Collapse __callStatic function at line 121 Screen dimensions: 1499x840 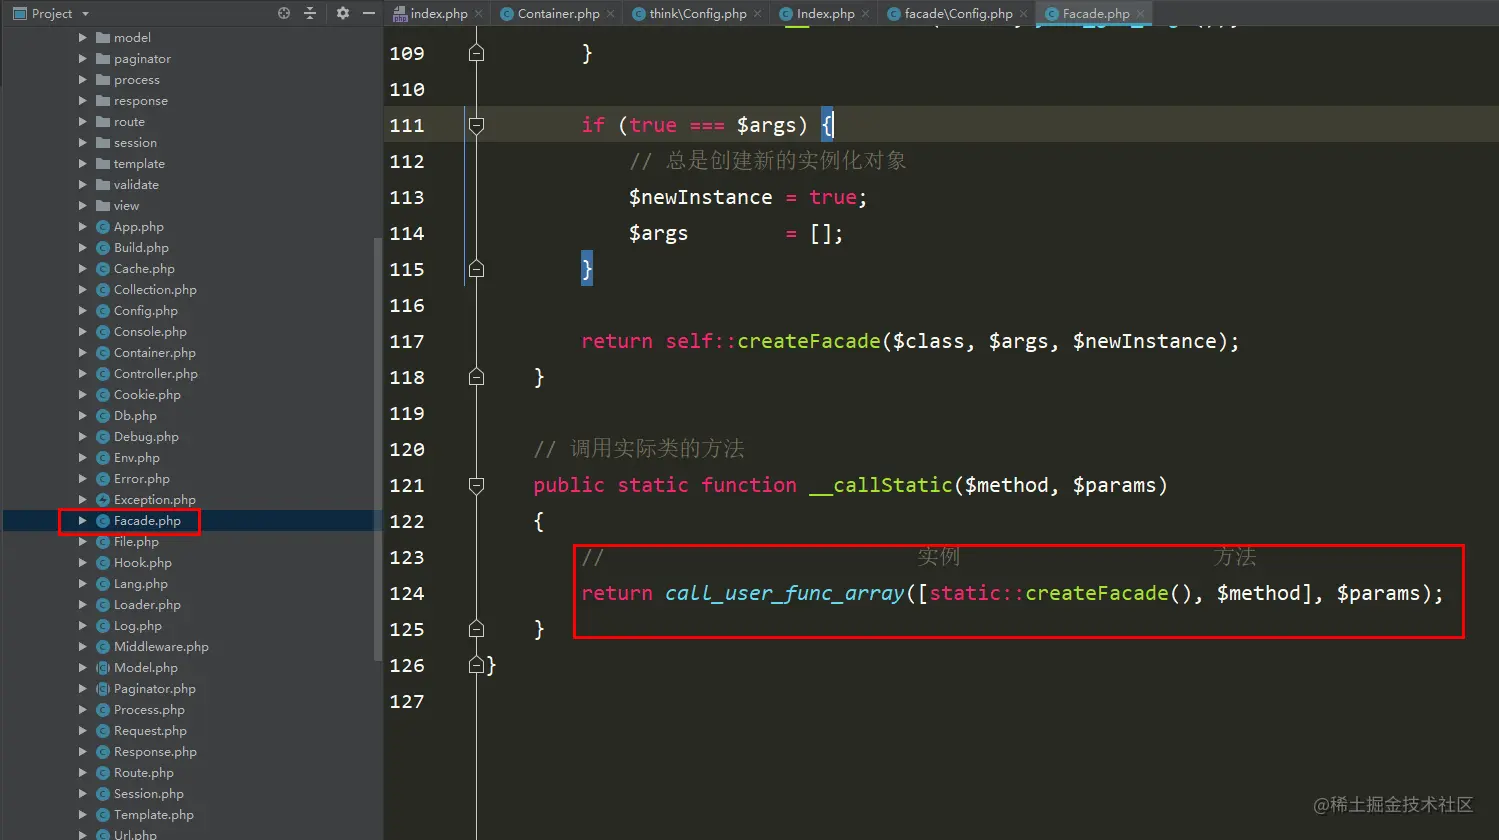pyautogui.click(x=476, y=485)
